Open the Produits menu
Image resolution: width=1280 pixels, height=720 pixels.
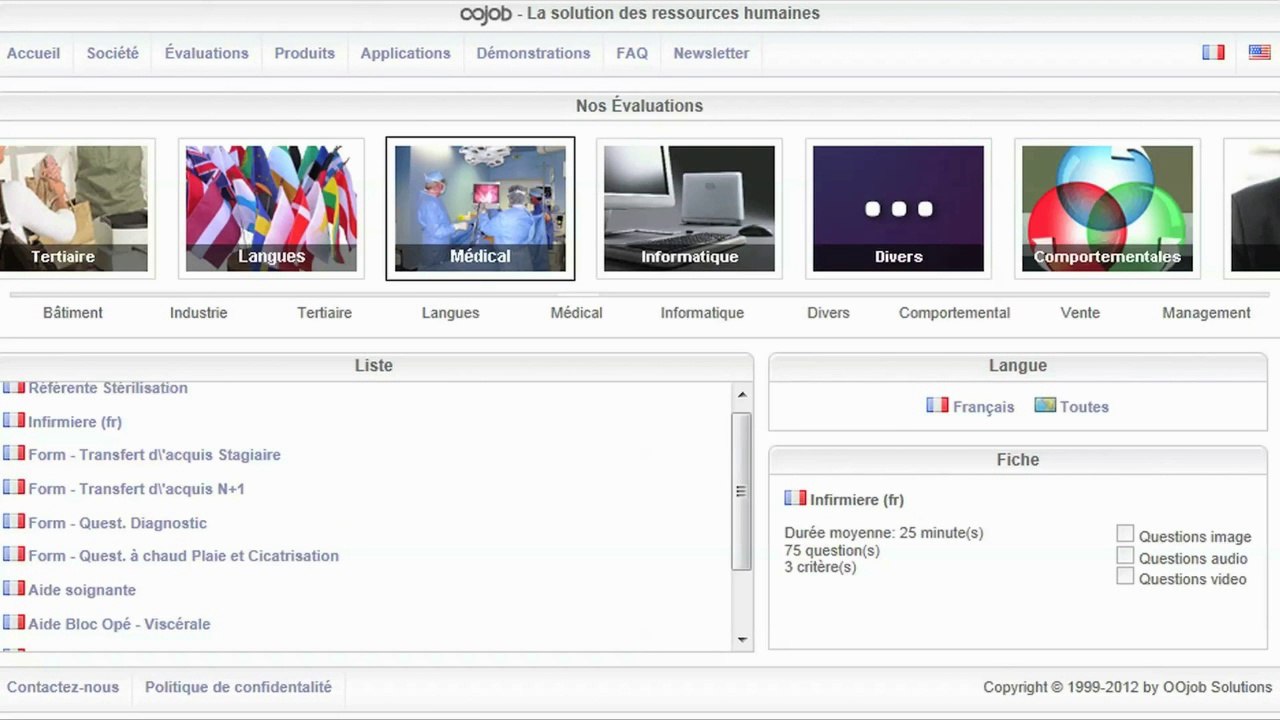(304, 53)
